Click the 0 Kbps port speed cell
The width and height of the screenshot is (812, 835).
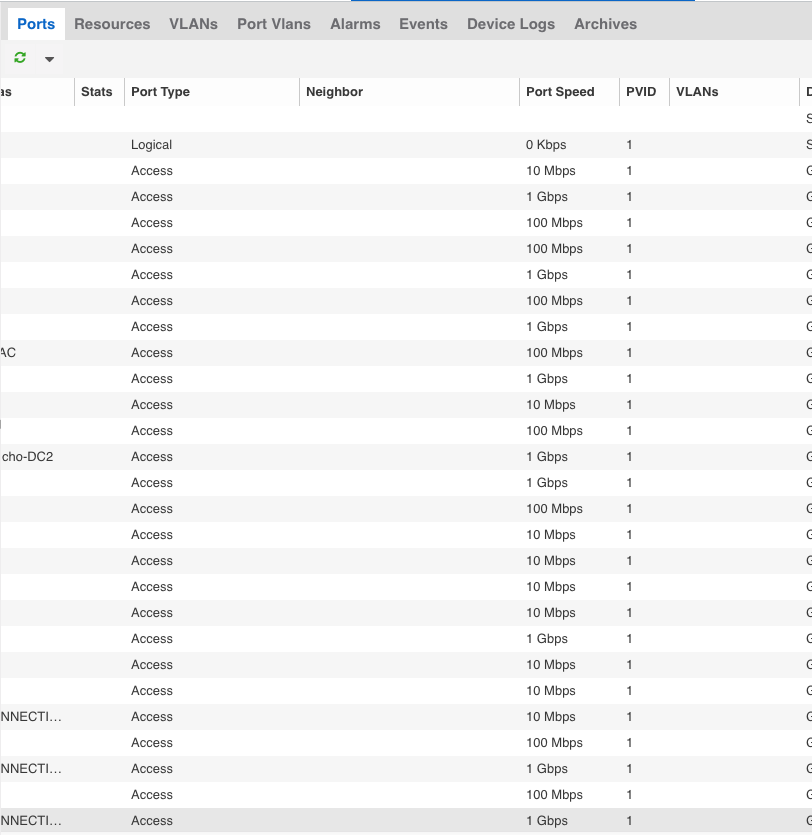point(546,145)
